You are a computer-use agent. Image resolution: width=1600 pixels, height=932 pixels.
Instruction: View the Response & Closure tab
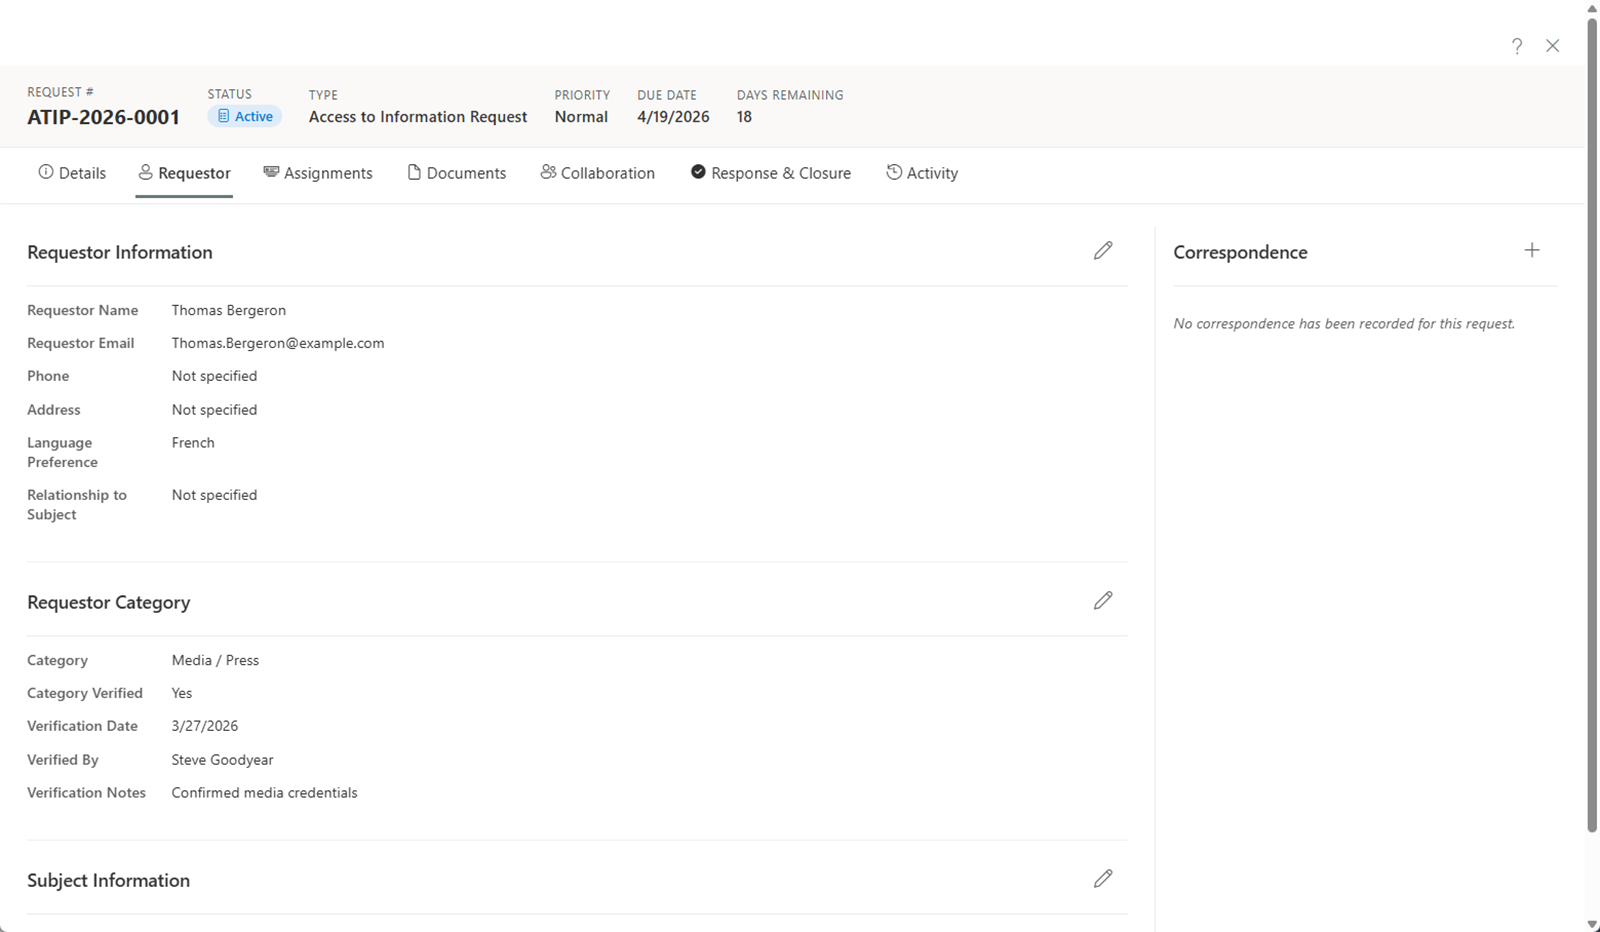pyautogui.click(x=770, y=173)
